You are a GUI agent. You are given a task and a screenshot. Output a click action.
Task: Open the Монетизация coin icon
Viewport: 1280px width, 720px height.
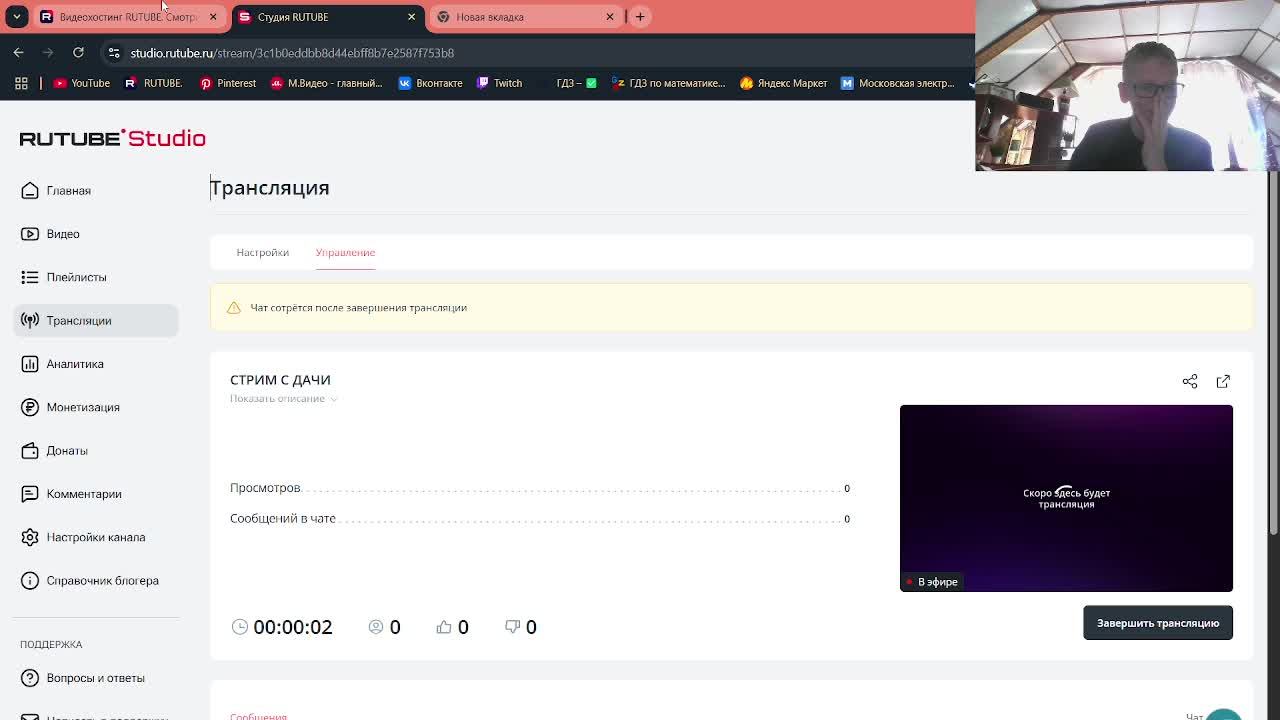30,407
